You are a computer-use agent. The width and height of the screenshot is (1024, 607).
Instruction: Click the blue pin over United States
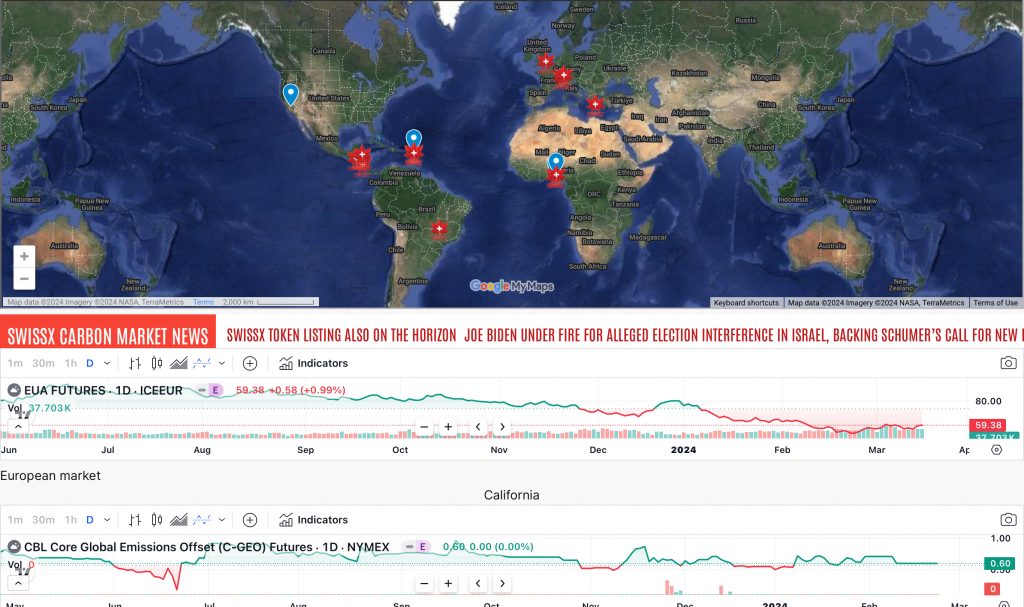pos(290,94)
